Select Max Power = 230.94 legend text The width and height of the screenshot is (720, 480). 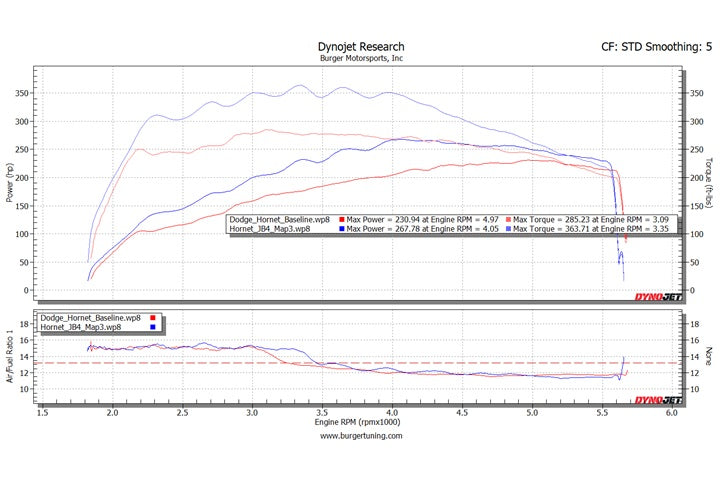tap(422, 220)
